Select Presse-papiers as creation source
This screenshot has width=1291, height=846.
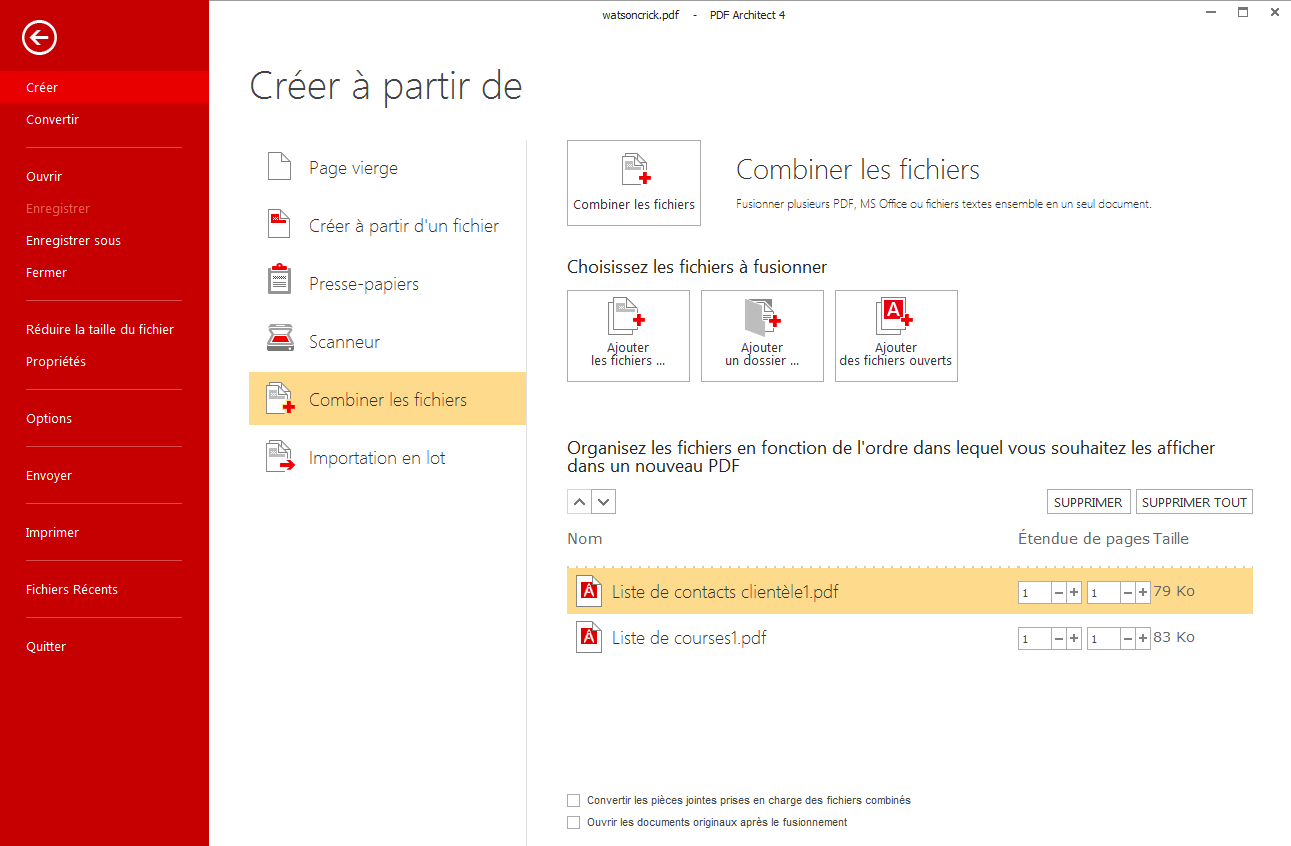(363, 284)
